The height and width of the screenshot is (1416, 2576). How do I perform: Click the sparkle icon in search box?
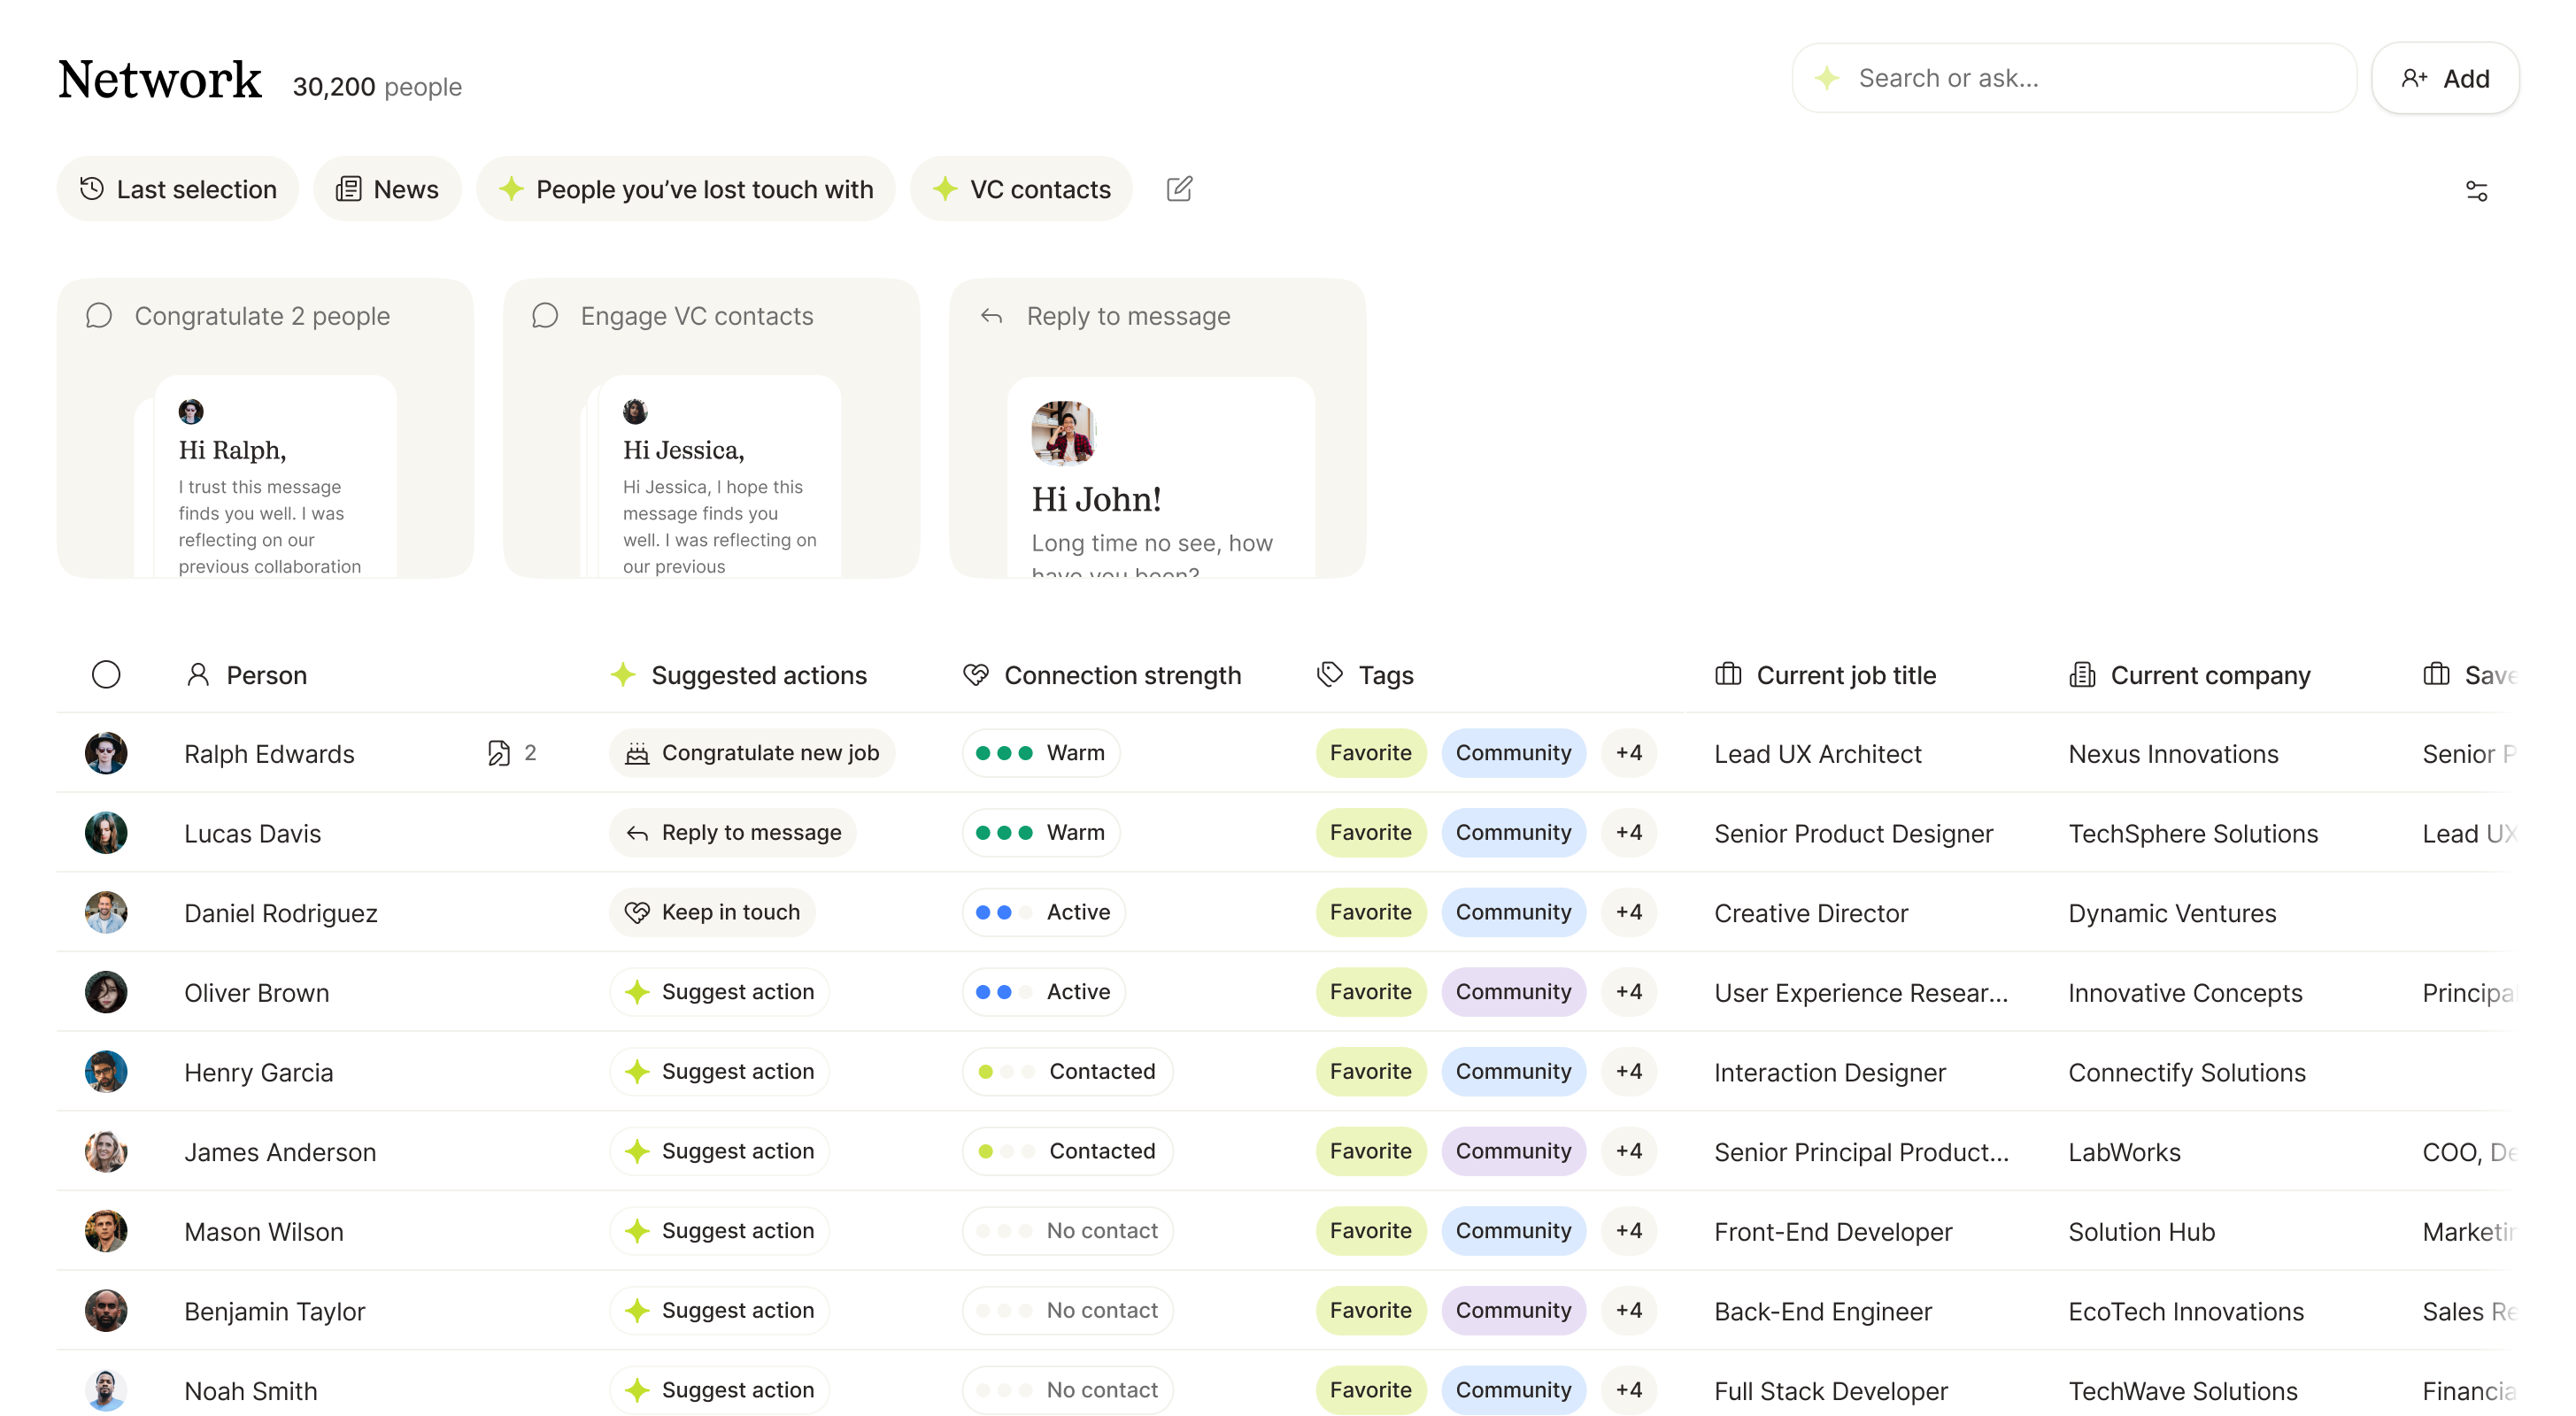(x=1827, y=78)
